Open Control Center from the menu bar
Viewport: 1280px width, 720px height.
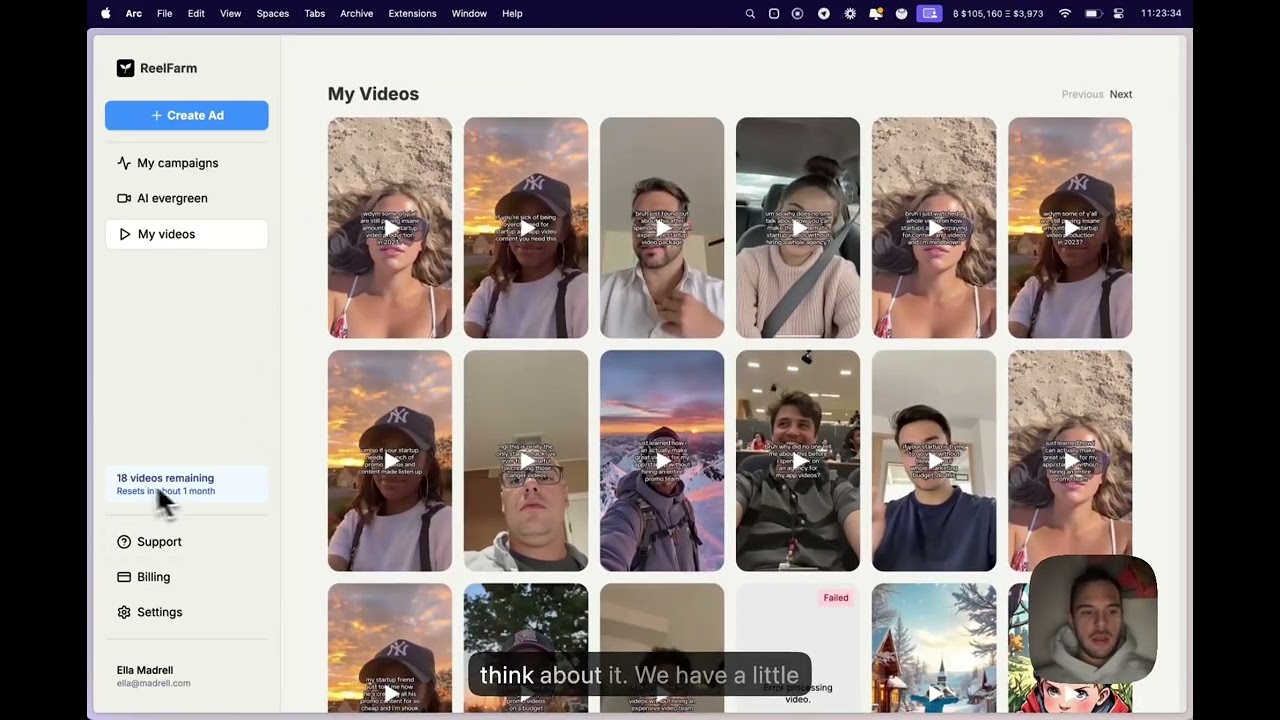point(1118,13)
